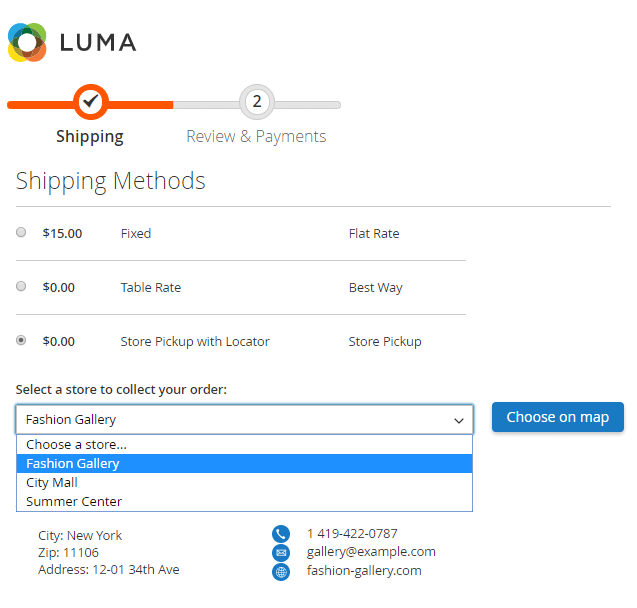Image resolution: width=637 pixels, height=608 pixels.
Task: Select Fashion Gallery highlighted option
Action: [x=72, y=463]
